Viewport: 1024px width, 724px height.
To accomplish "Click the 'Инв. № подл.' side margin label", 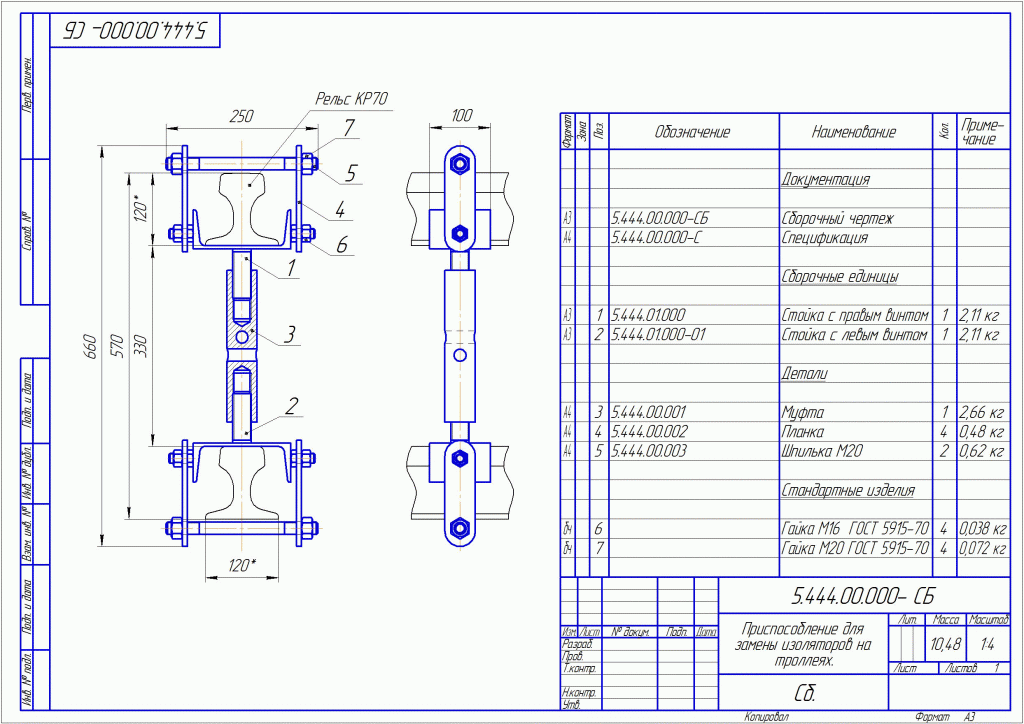I will tap(27, 679).
